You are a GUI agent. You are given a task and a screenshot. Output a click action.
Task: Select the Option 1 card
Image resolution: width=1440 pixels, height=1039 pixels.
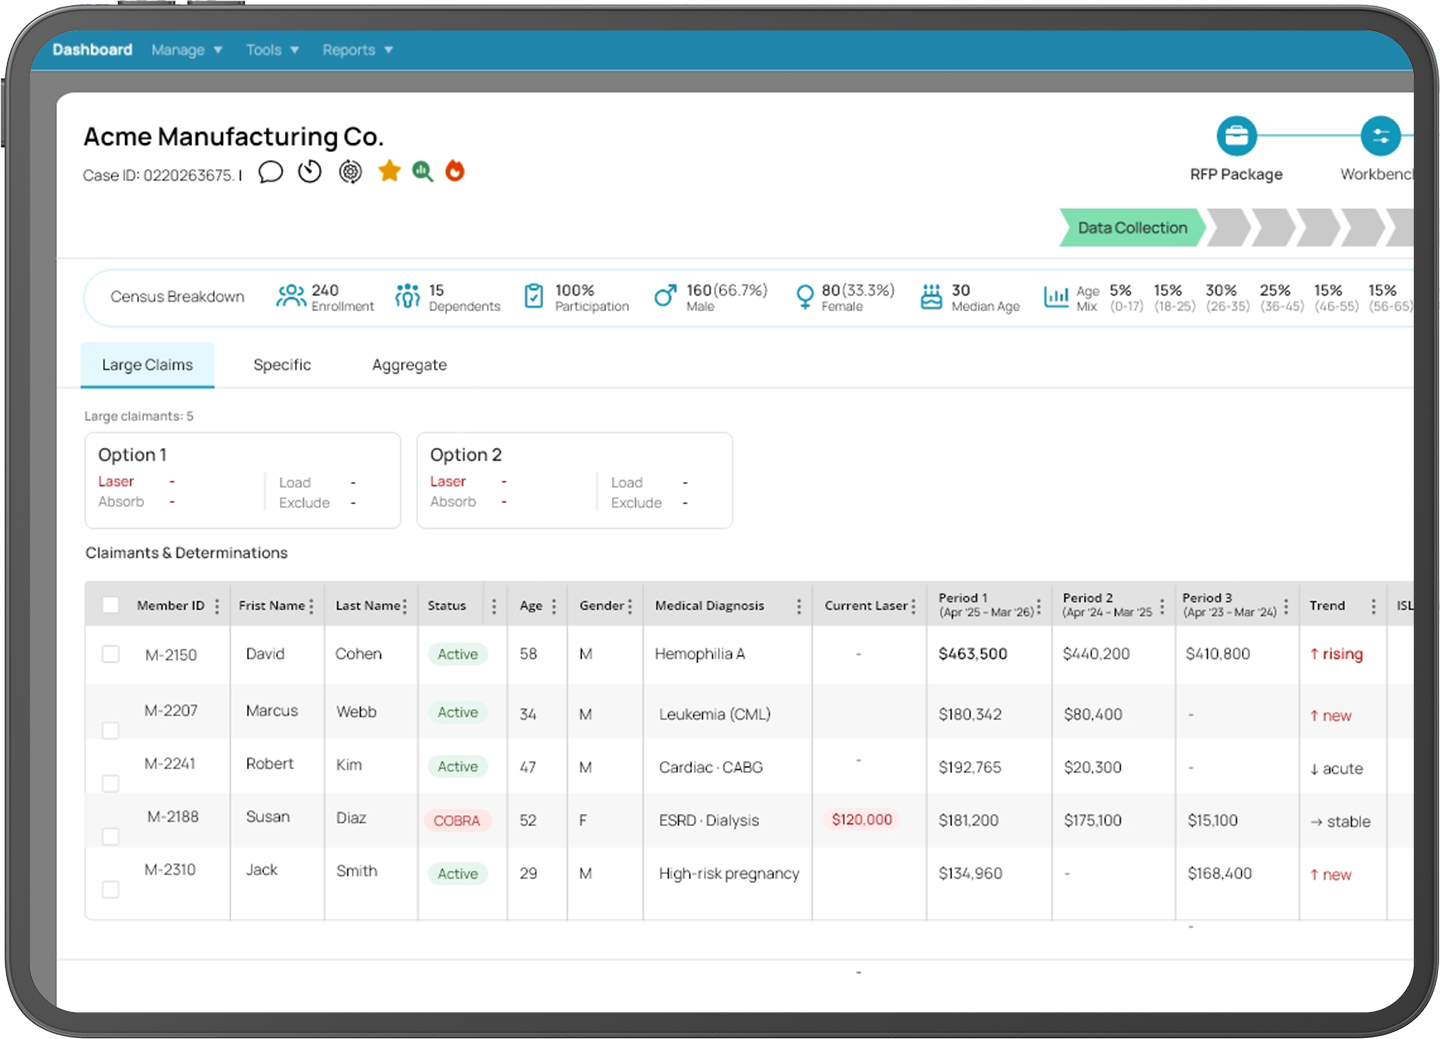coord(243,480)
